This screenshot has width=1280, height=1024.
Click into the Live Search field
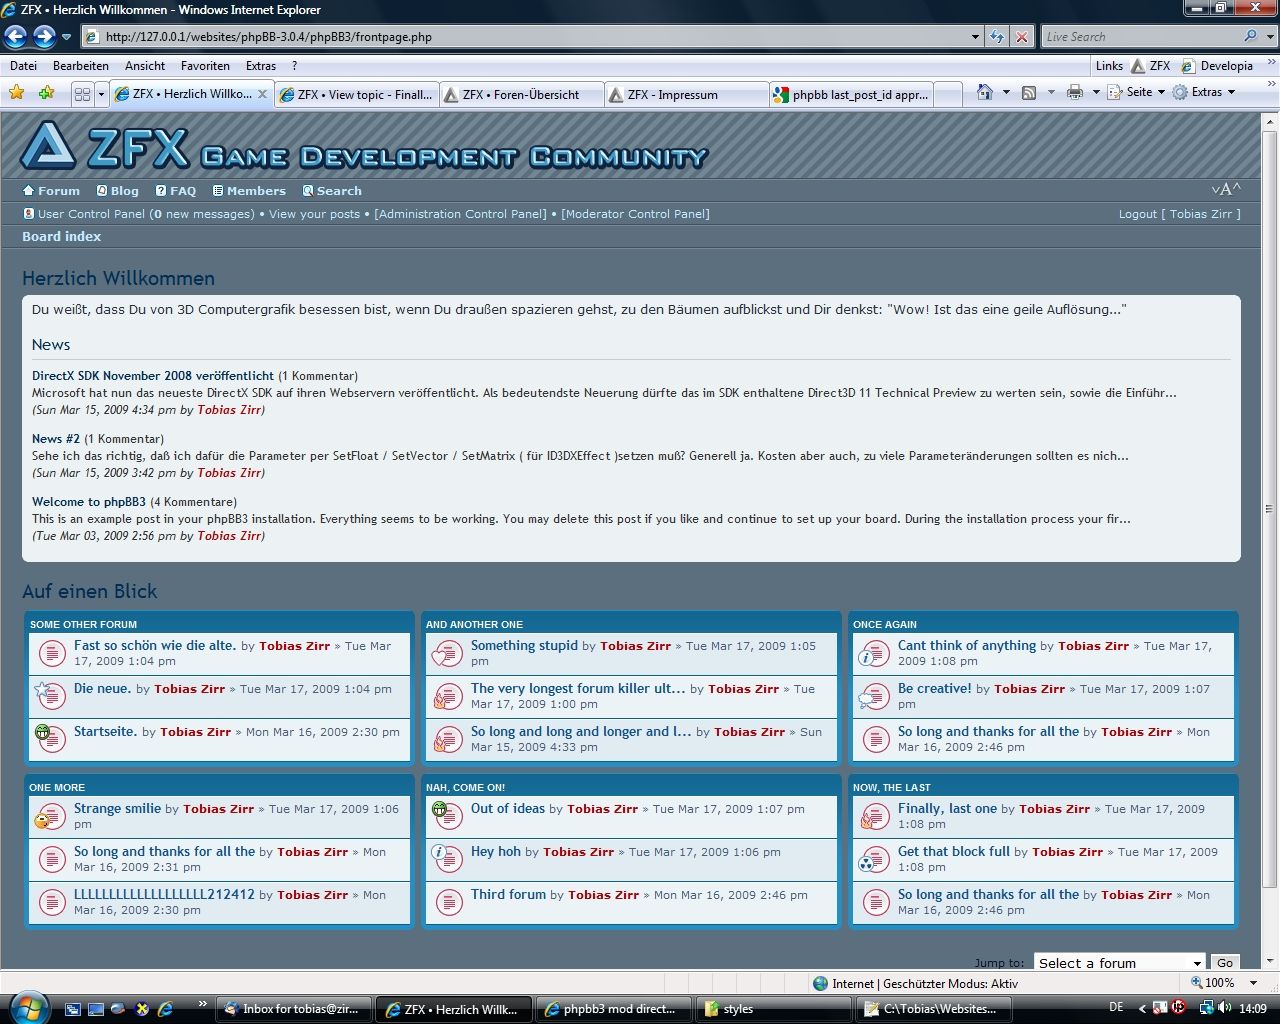click(1140, 37)
